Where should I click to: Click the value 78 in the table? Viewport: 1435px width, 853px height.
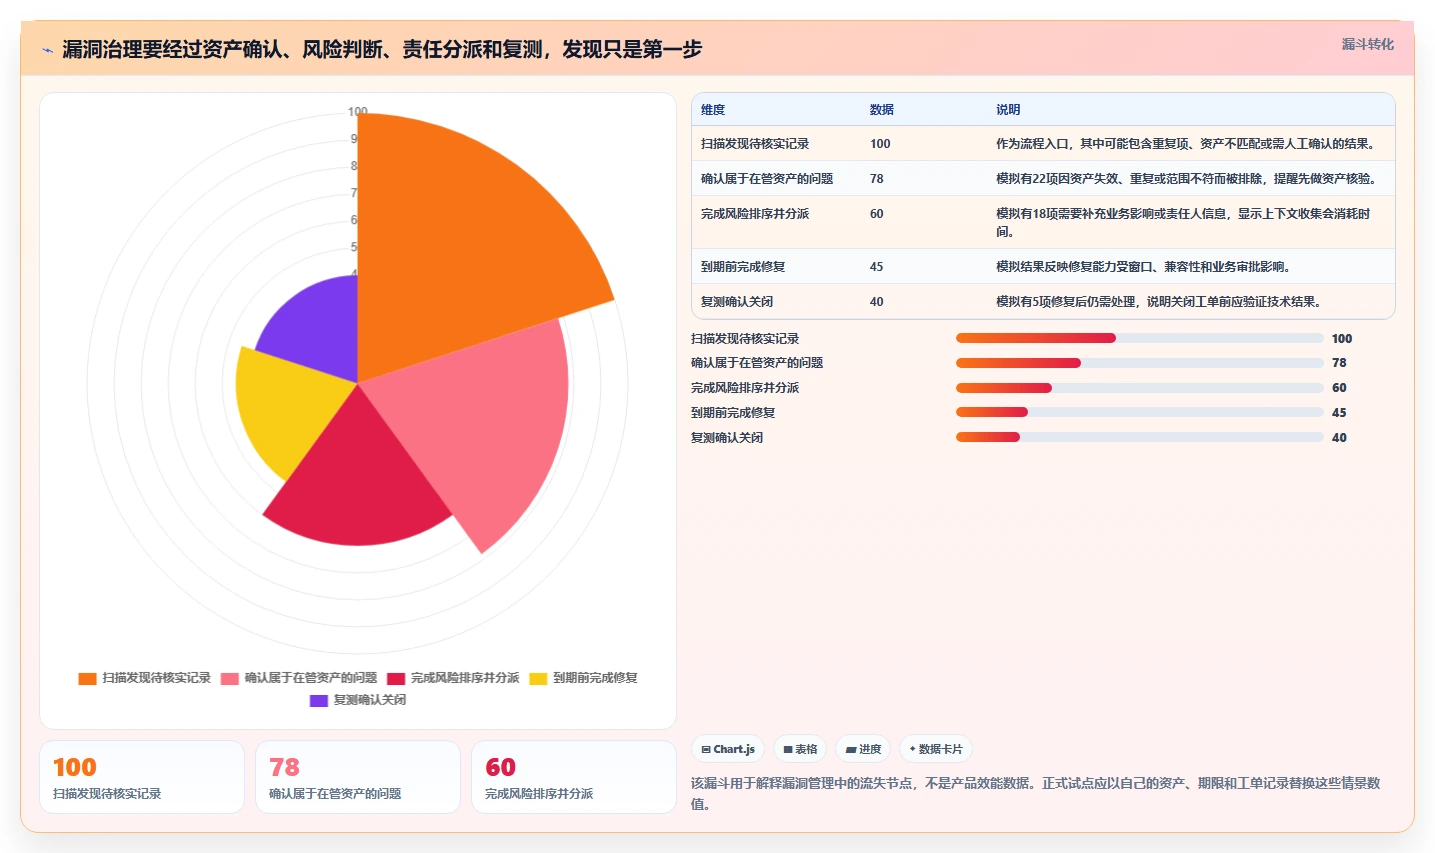tap(877, 179)
